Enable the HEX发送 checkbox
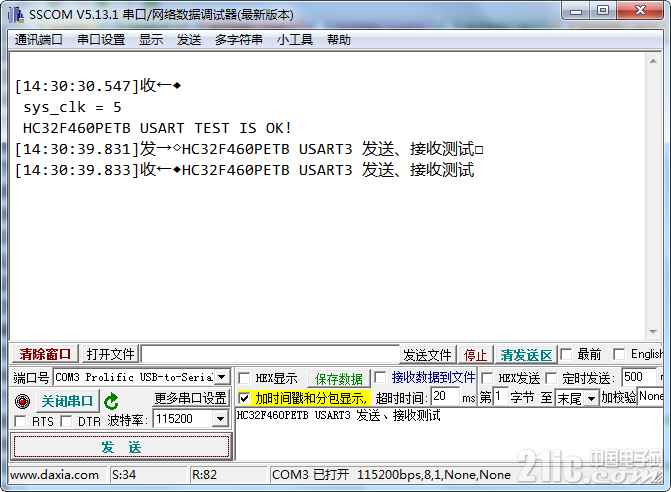671x492 pixels. [x=487, y=378]
